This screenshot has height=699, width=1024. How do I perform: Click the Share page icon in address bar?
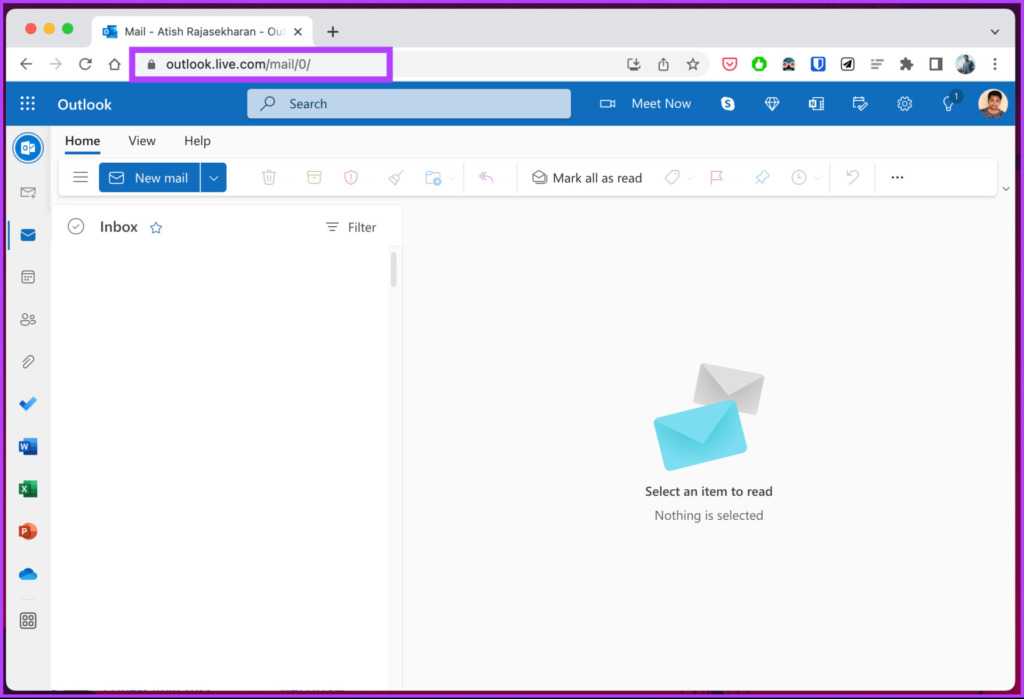(664, 64)
